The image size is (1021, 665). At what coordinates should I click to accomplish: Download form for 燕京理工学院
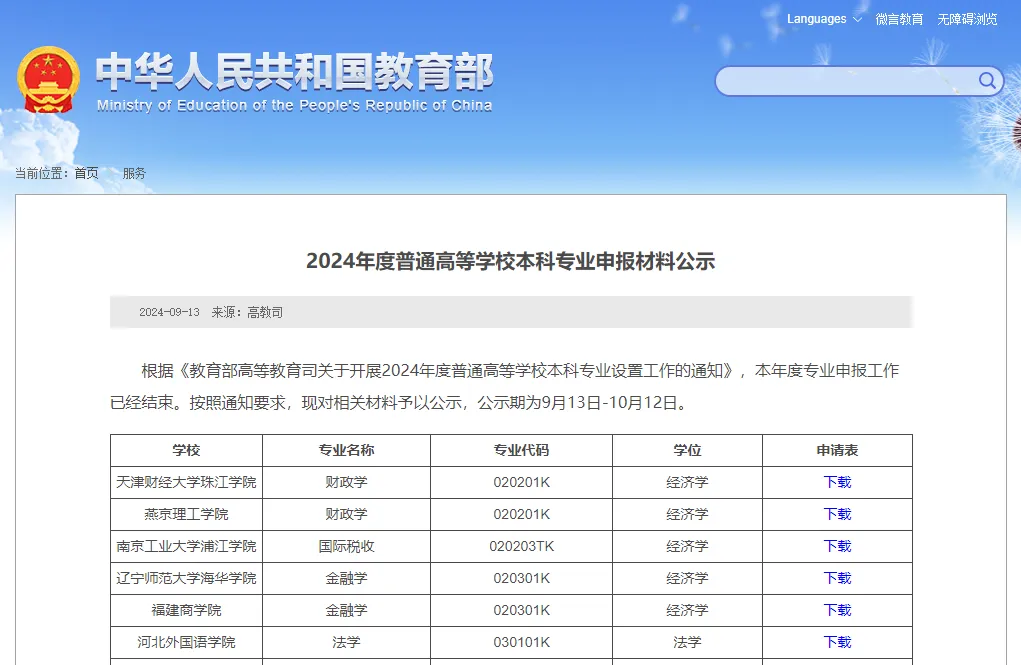coord(837,514)
